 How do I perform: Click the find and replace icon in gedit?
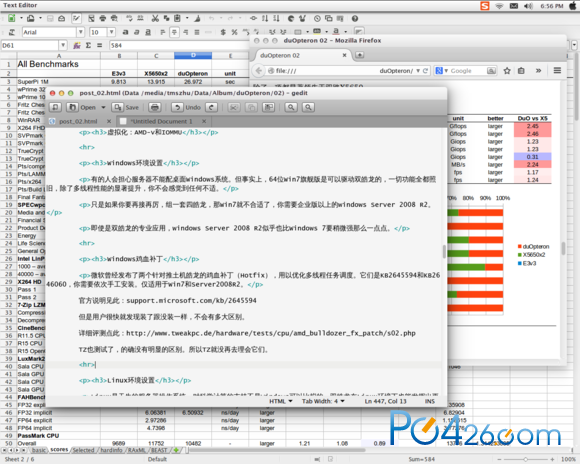pos(308,107)
